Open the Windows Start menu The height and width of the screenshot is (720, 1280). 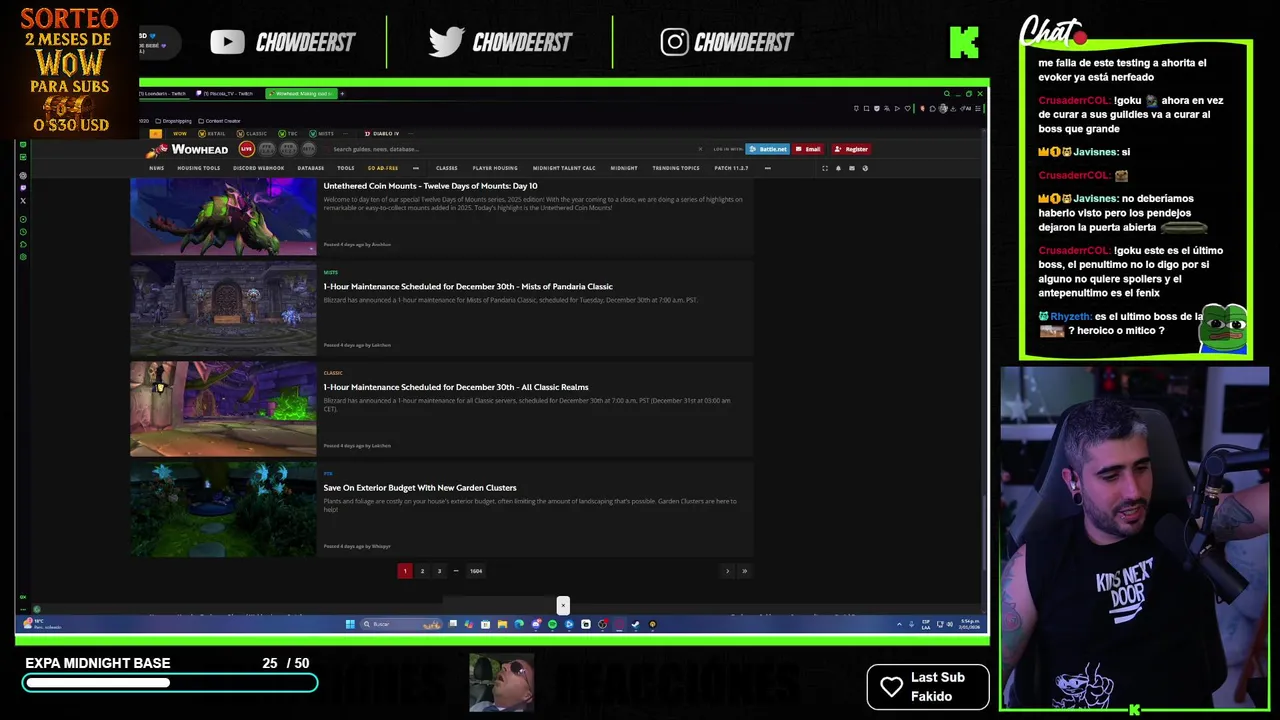[350, 624]
